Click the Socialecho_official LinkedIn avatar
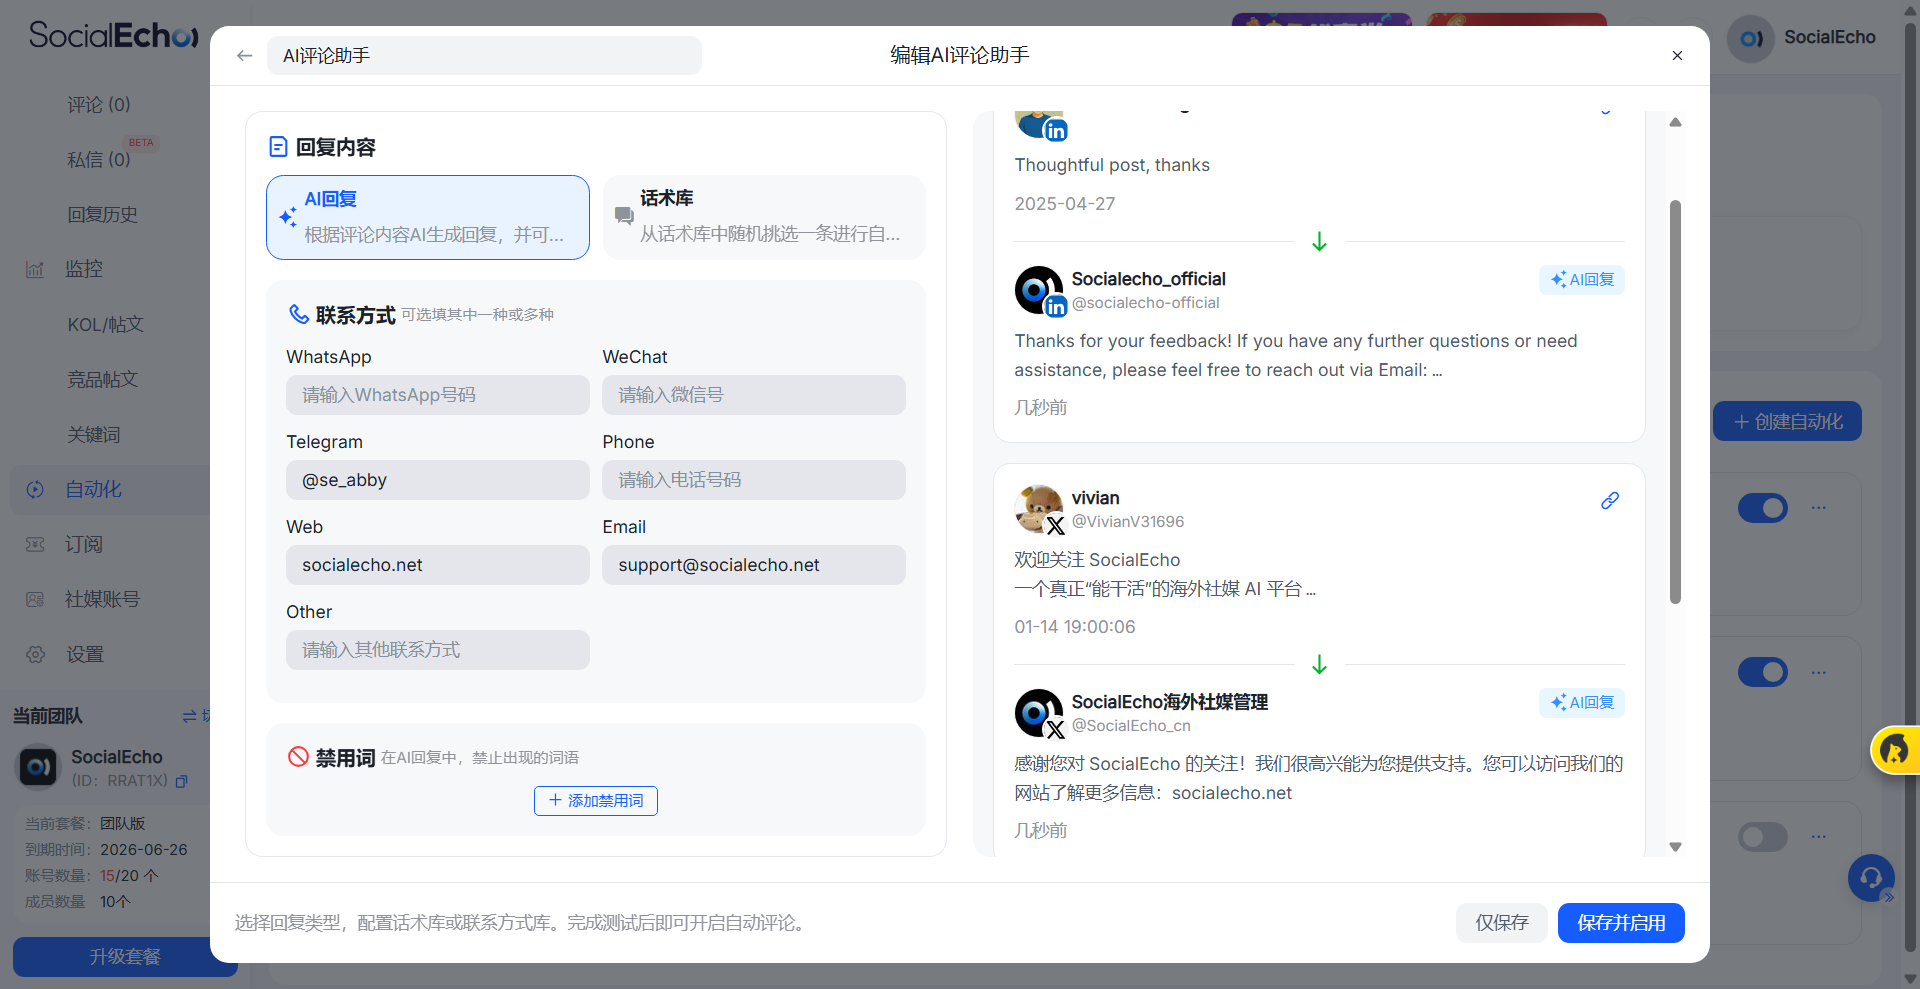Viewport: 1920px width, 989px height. (x=1039, y=290)
